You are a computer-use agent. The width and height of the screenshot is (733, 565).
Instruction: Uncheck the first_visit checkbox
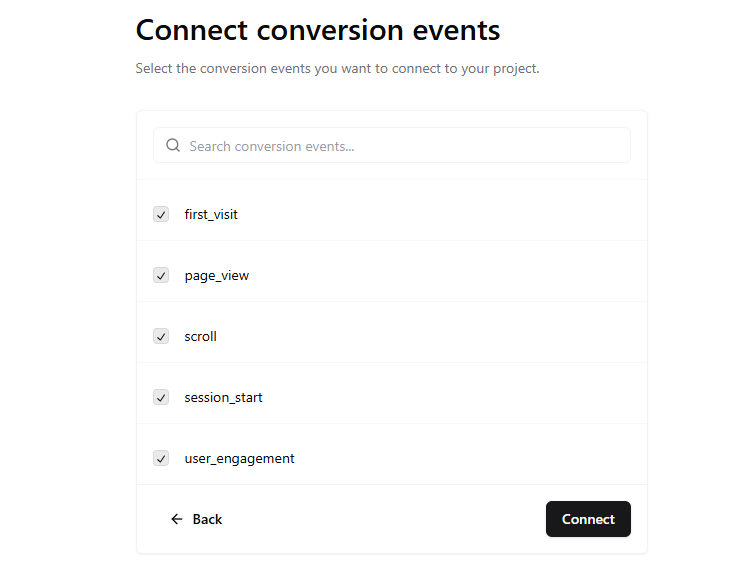(161, 214)
